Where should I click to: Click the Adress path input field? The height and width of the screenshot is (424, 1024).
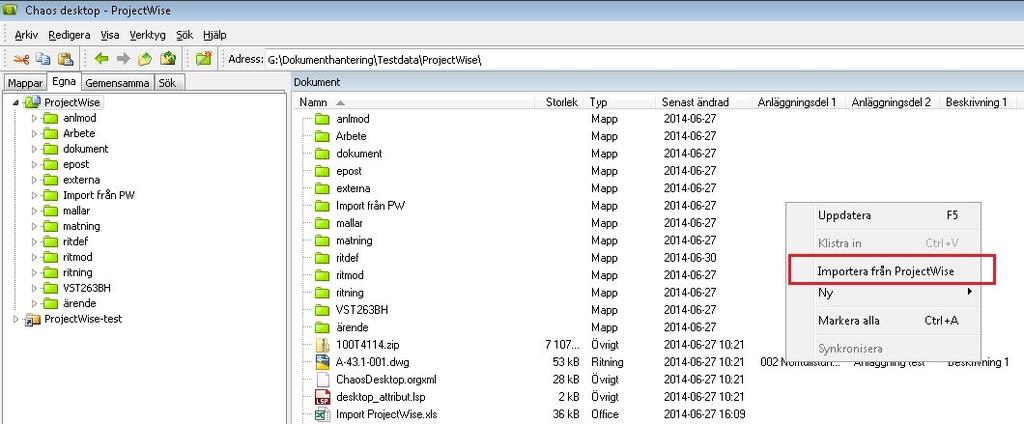click(x=643, y=59)
